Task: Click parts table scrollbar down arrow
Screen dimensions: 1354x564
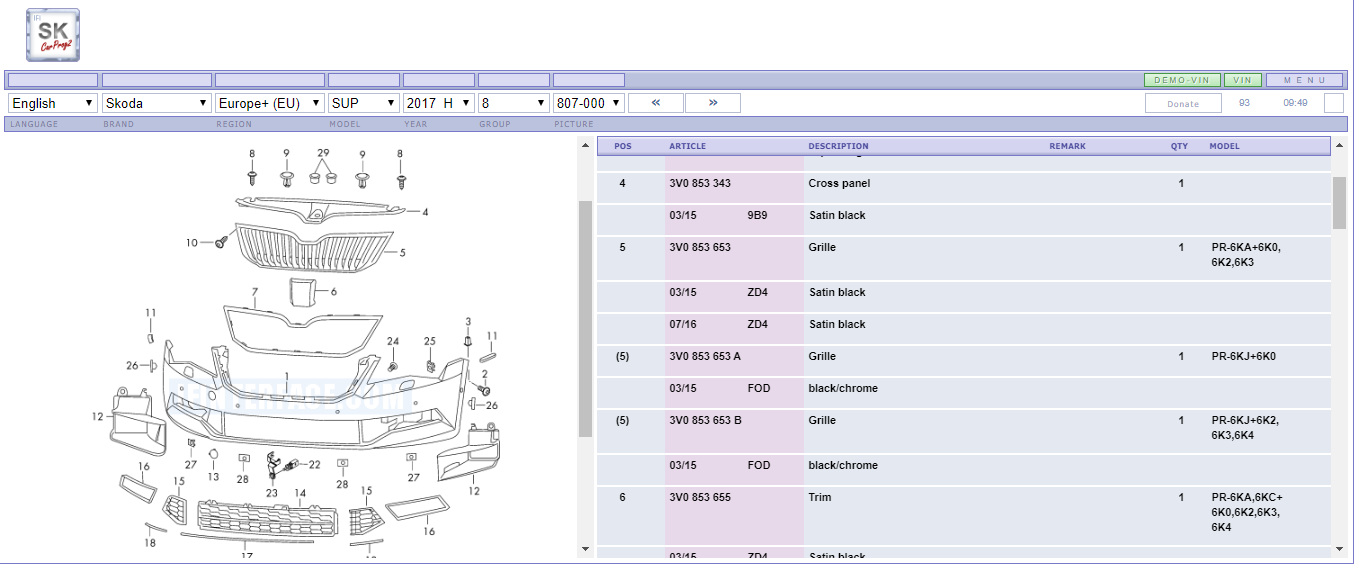Action: (x=1340, y=548)
